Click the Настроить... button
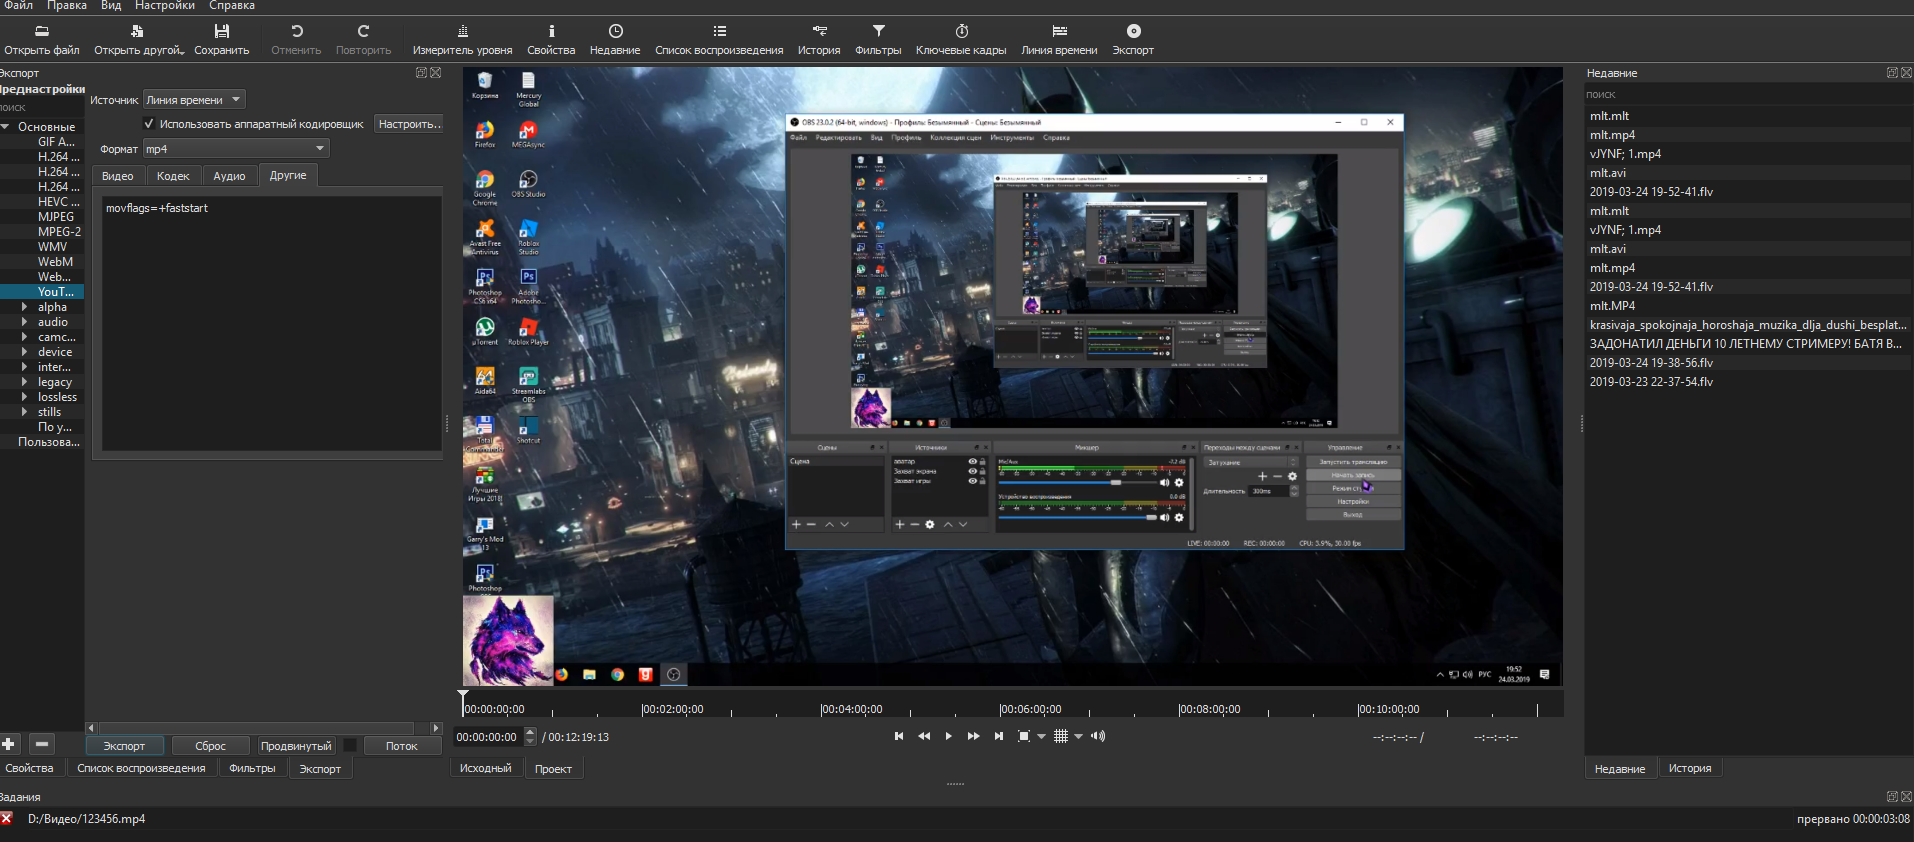This screenshot has width=1914, height=842. (x=409, y=124)
